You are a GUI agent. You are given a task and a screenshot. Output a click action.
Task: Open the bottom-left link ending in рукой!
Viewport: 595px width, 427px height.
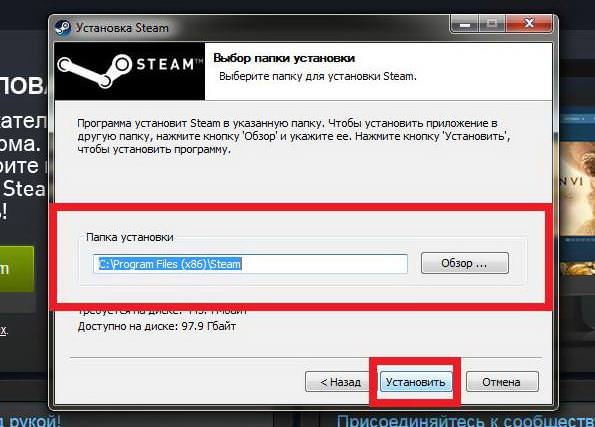pos(30,421)
